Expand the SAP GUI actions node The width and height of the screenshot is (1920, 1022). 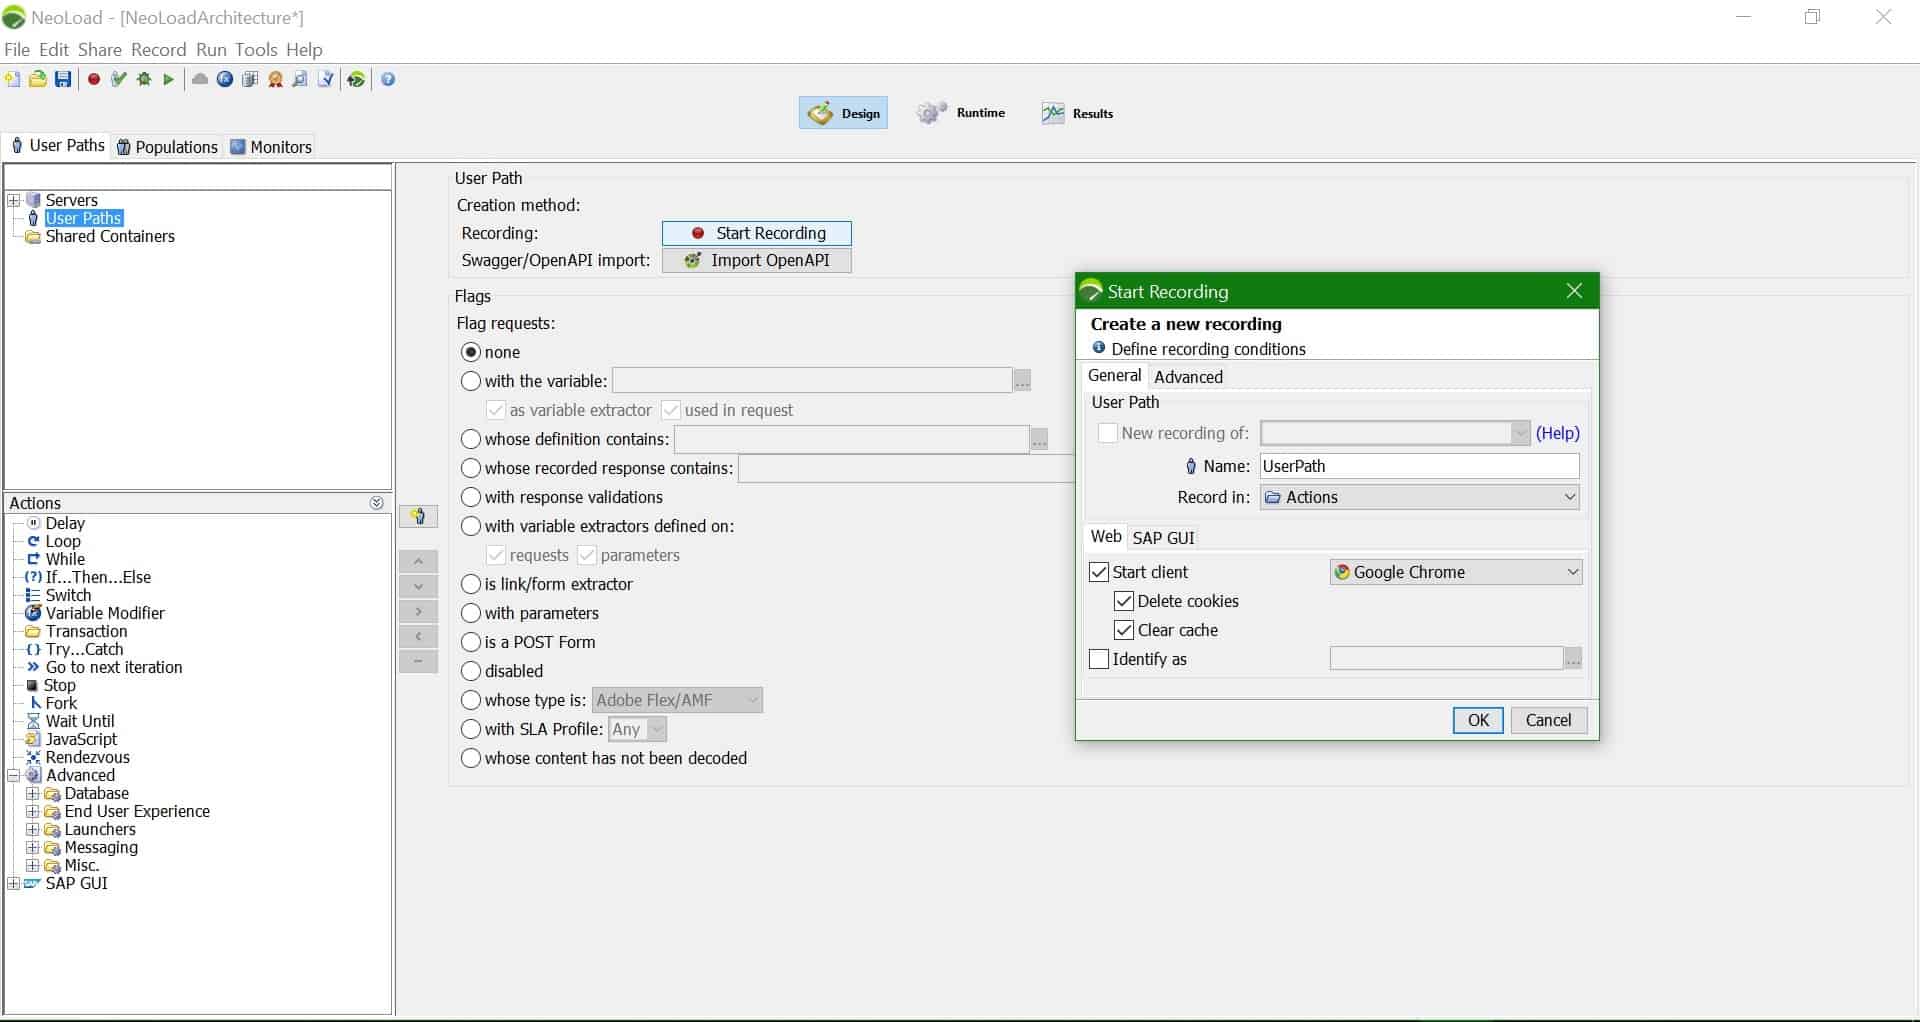tap(14, 883)
